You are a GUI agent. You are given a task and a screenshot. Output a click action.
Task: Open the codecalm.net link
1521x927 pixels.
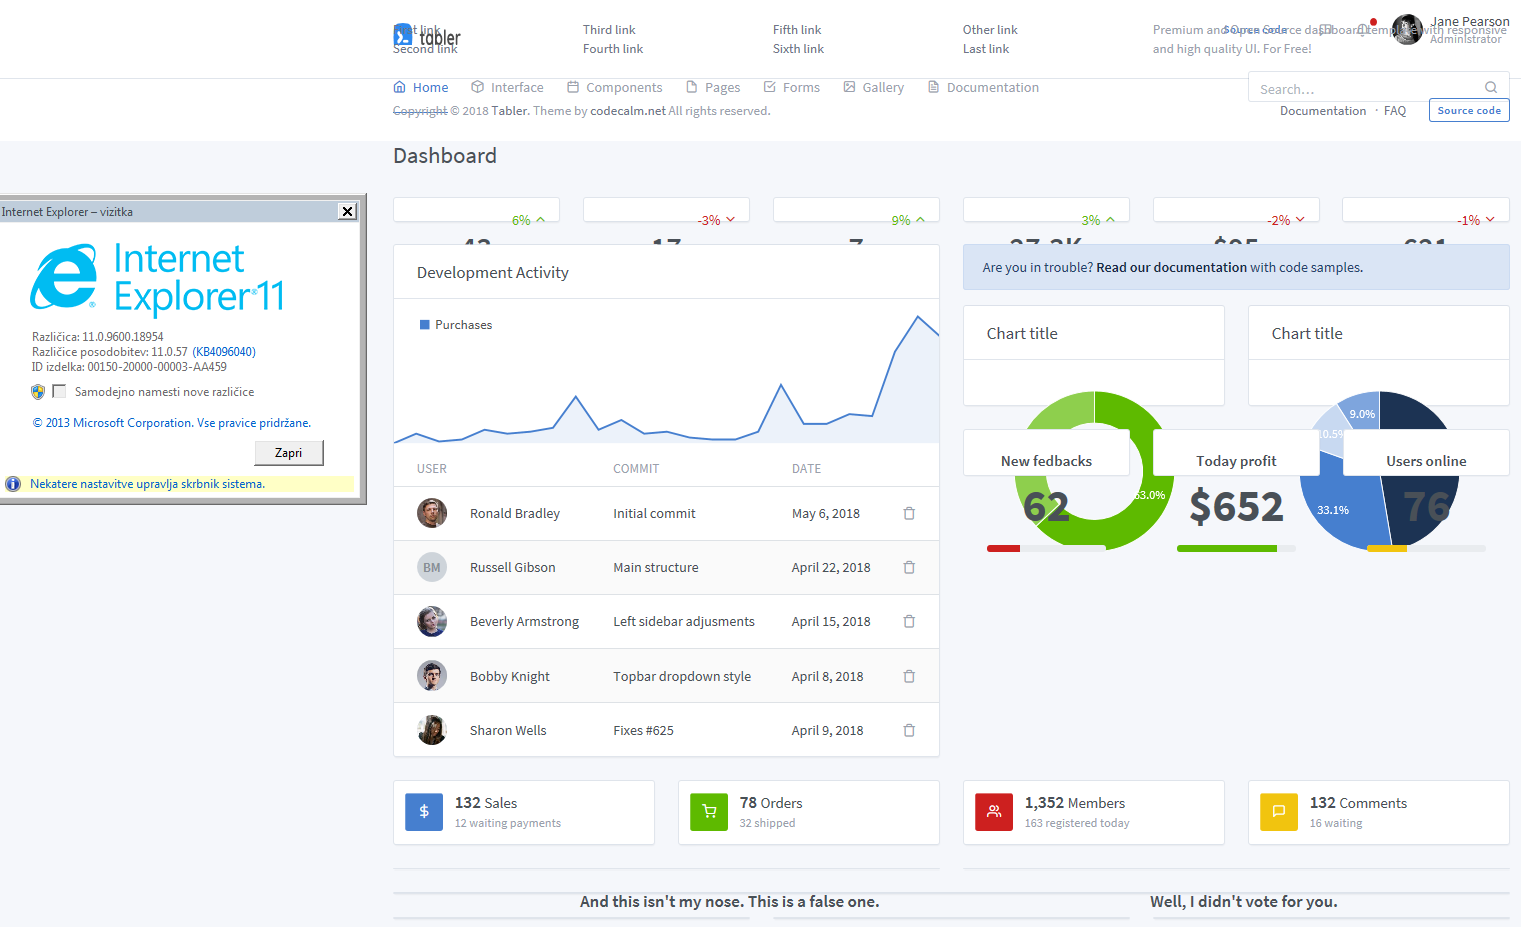pos(628,111)
